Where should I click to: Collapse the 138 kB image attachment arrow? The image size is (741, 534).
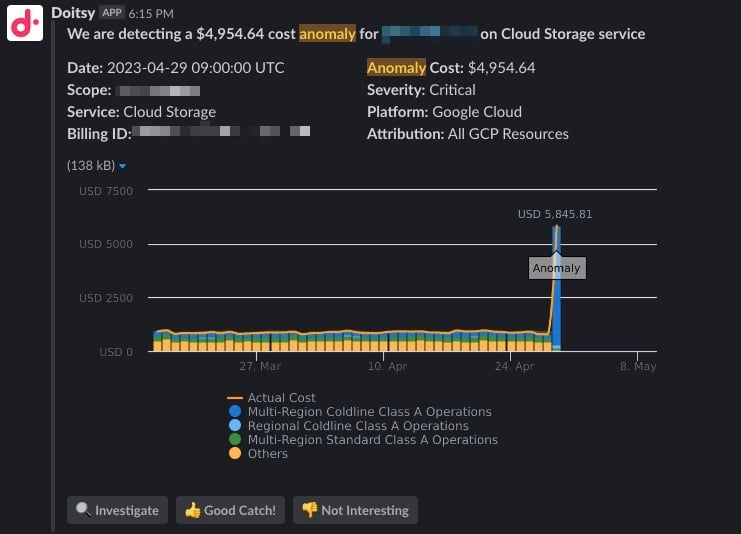(122, 166)
